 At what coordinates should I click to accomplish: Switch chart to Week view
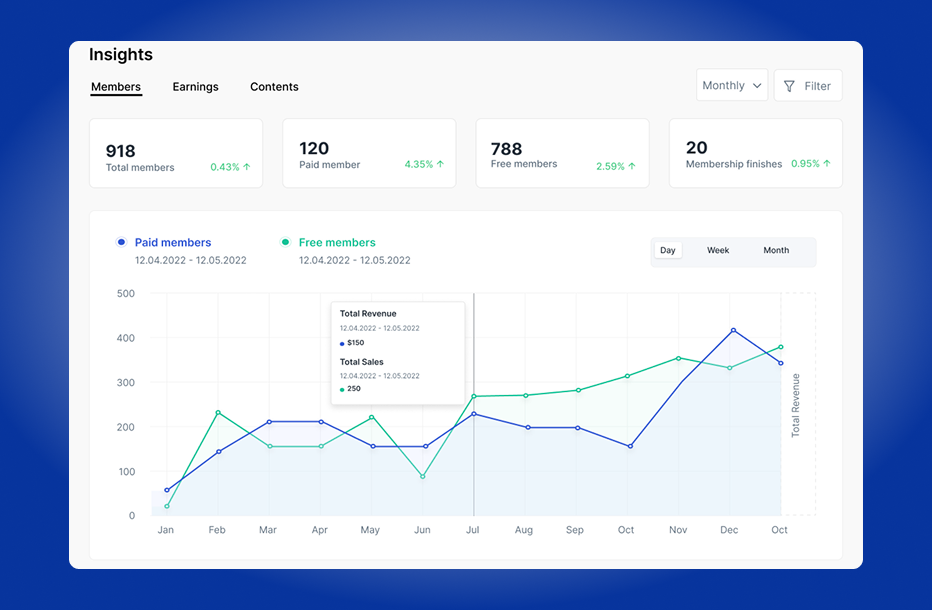pyautogui.click(x=718, y=251)
